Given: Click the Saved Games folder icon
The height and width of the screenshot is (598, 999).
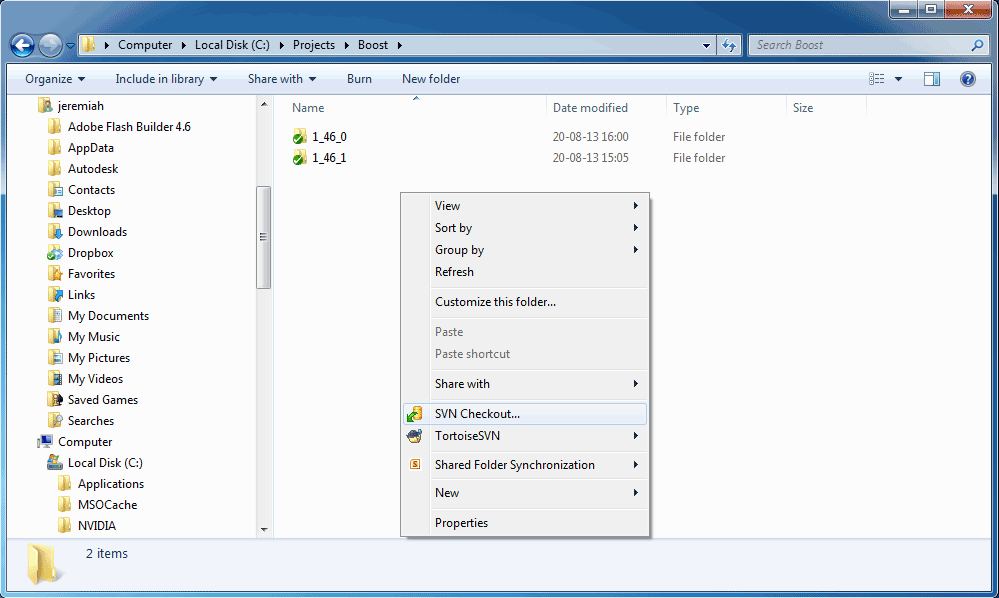Looking at the screenshot, I should click(55, 400).
